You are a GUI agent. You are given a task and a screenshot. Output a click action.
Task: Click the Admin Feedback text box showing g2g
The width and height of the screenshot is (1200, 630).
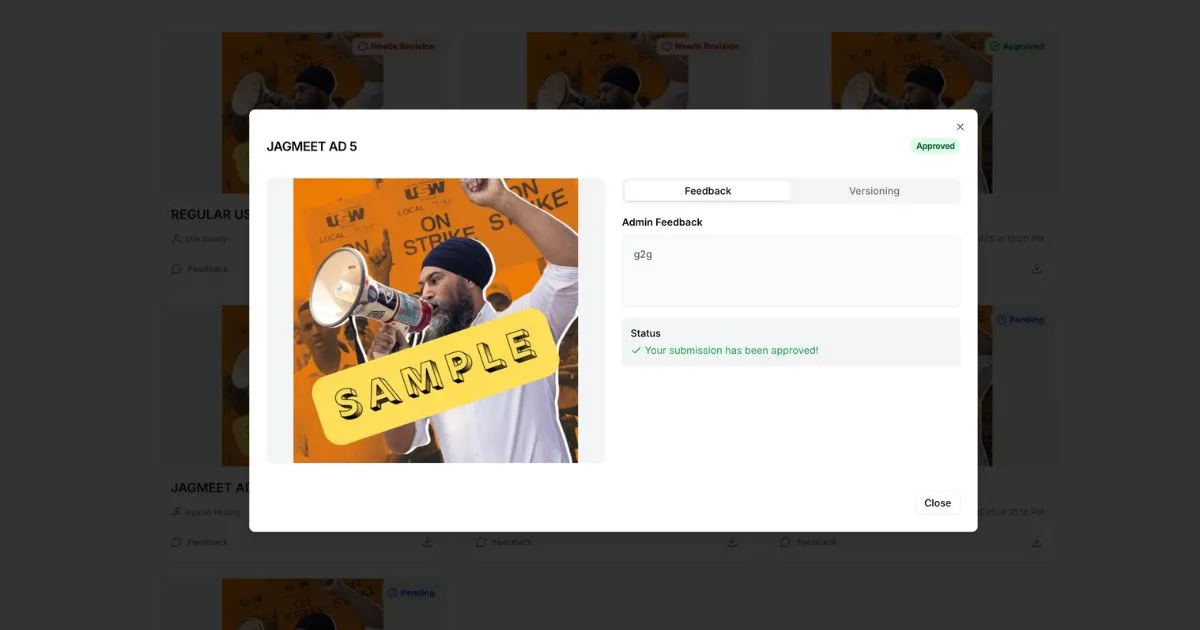(x=791, y=271)
